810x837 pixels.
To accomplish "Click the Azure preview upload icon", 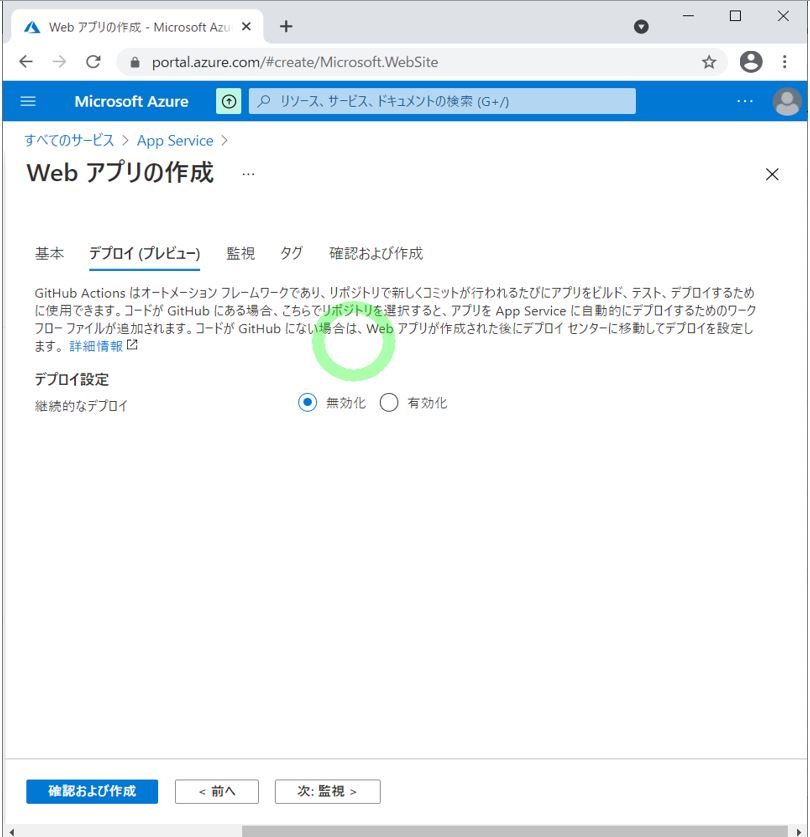I will click(x=229, y=101).
